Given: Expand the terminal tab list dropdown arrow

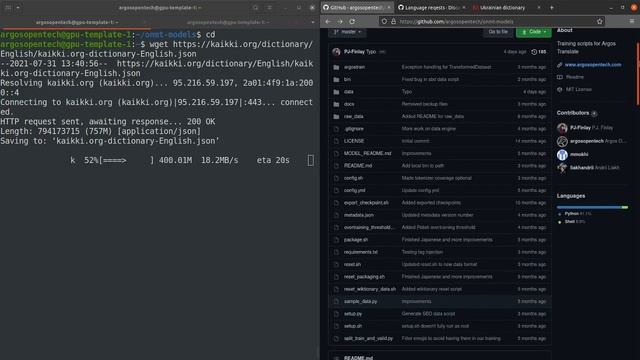Looking at the screenshot, I should pos(313,22).
